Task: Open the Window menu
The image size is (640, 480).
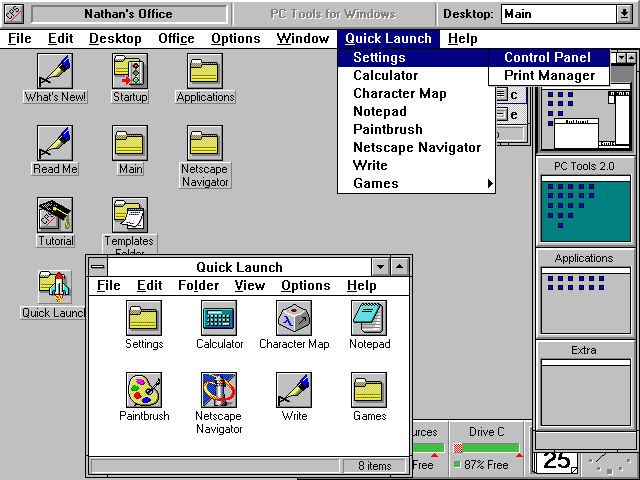Action: tap(303, 38)
